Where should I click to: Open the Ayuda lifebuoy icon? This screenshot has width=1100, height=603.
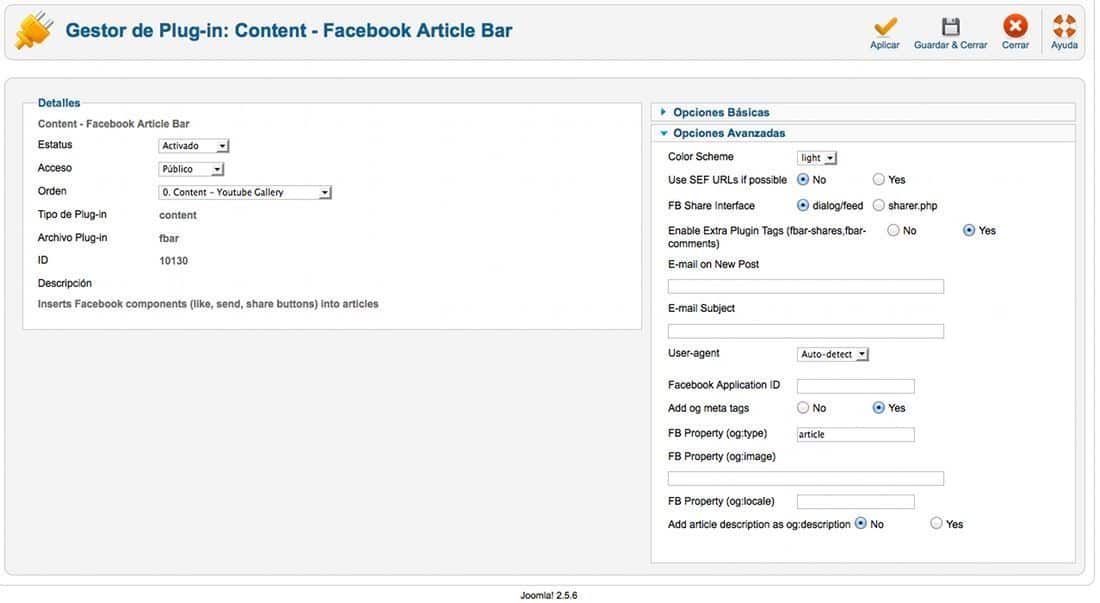pyautogui.click(x=1064, y=26)
